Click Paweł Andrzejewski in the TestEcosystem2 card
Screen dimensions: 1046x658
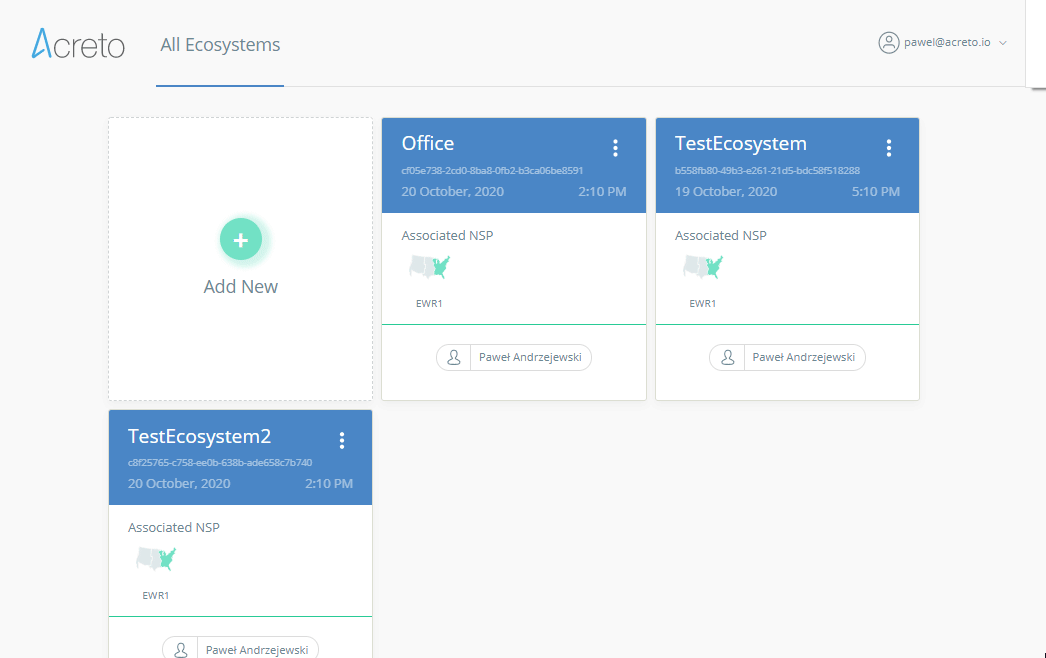257,650
